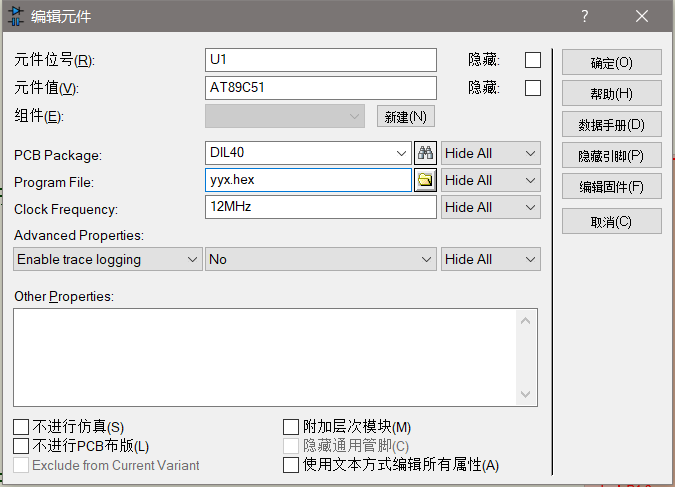Close the 编辑元件 dialog
The width and height of the screenshot is (675, 487).
pyautogui.click(x=642, y=16)
